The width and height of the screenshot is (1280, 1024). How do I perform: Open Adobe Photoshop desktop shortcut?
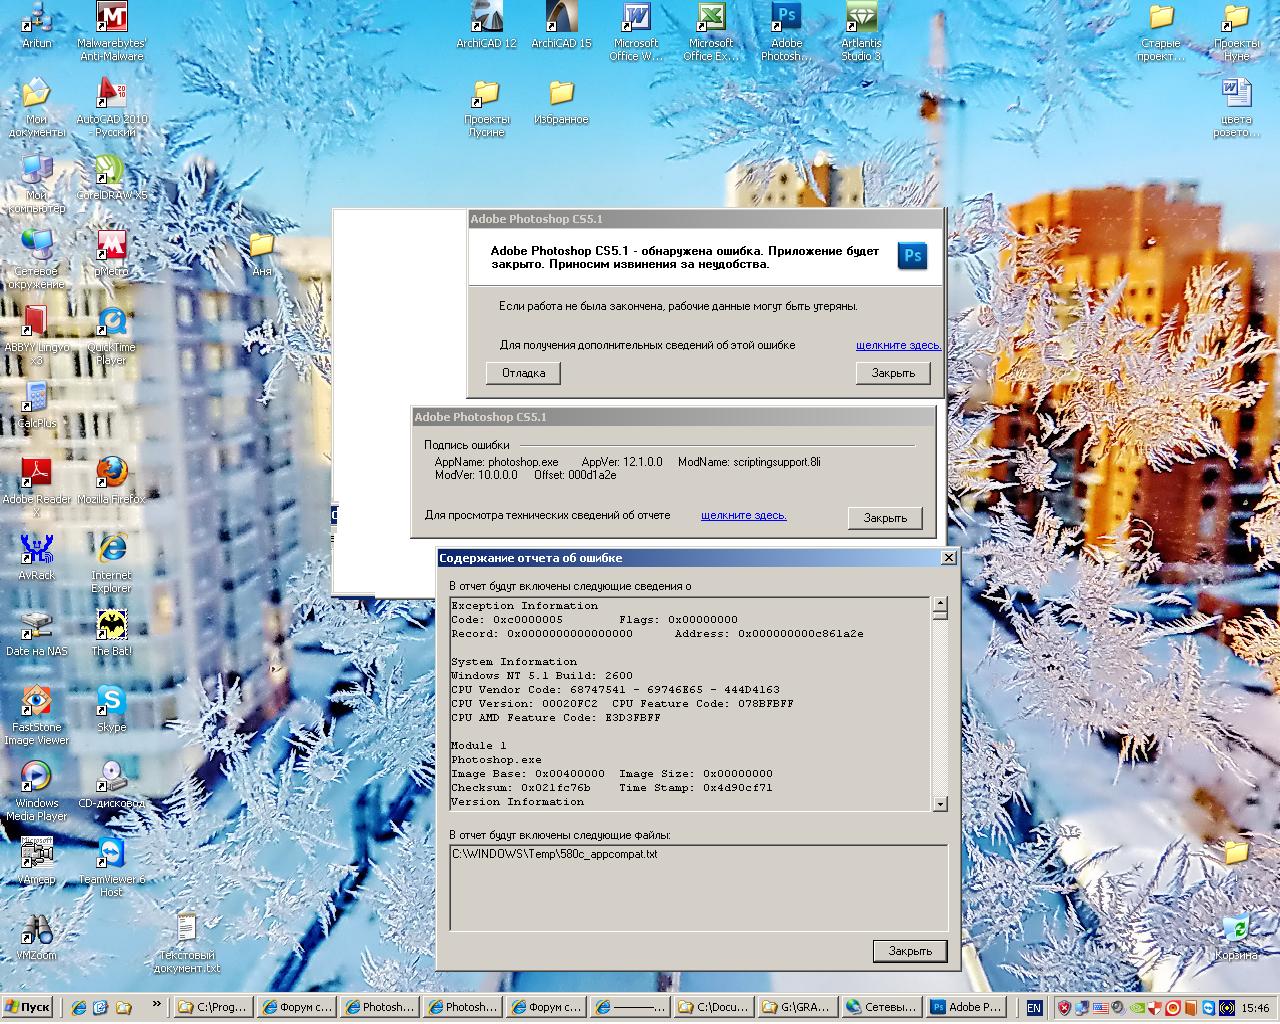point(786,31)
